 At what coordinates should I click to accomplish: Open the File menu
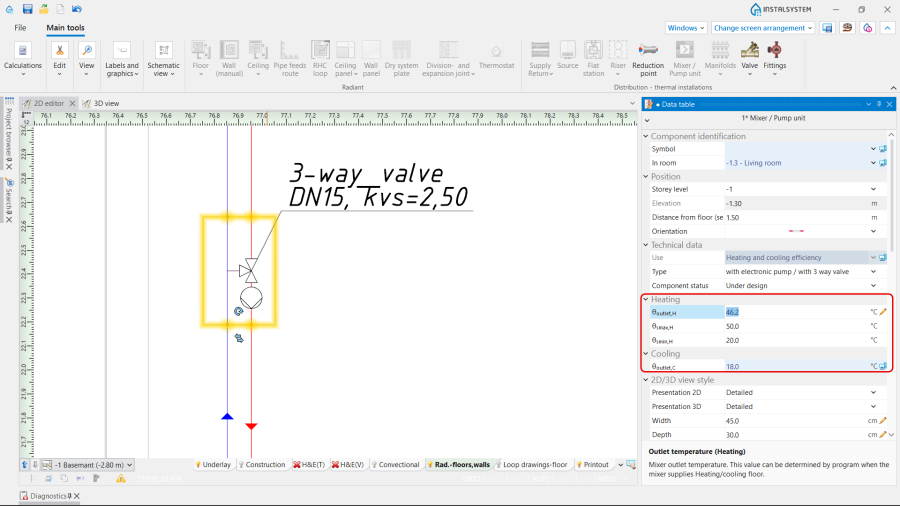(20, 28)
